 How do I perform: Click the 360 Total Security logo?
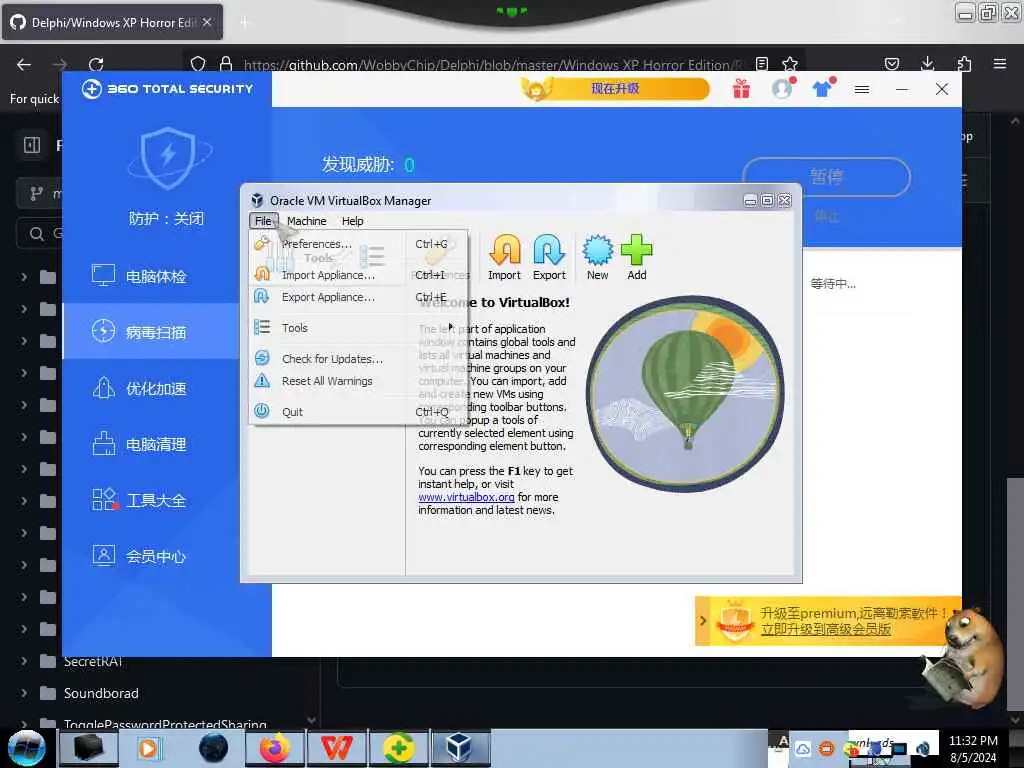(x=167, y=89)
